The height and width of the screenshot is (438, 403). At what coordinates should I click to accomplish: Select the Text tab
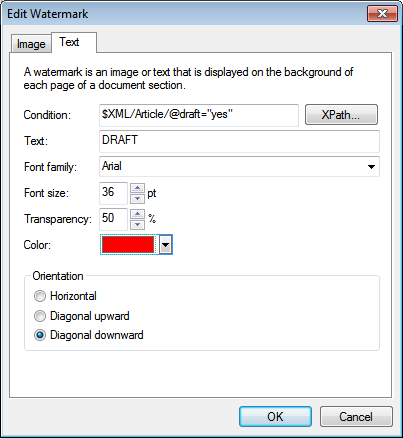pyautogui.click(x=69, y=42)
